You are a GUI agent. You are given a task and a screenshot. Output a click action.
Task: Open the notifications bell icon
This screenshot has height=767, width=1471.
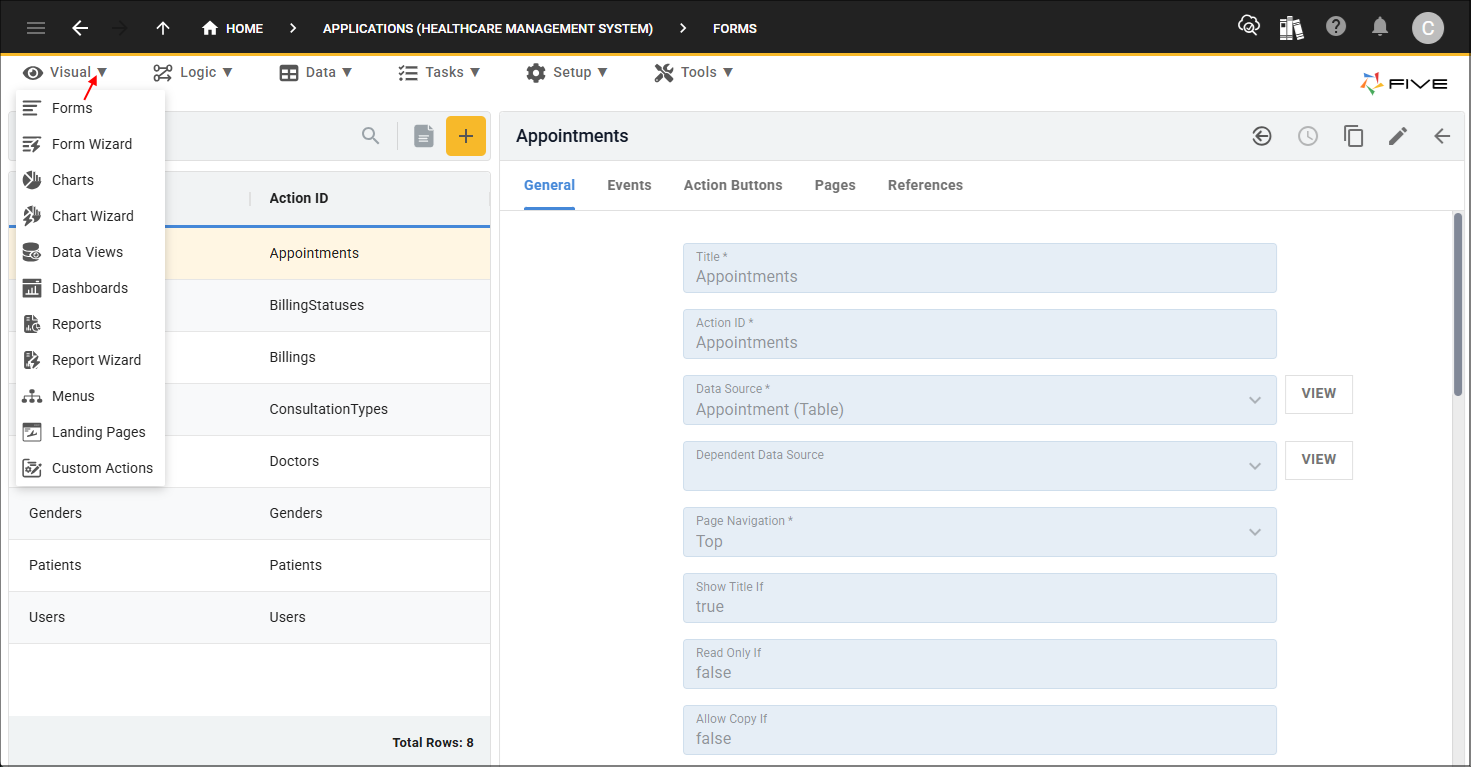(1380, 27)
